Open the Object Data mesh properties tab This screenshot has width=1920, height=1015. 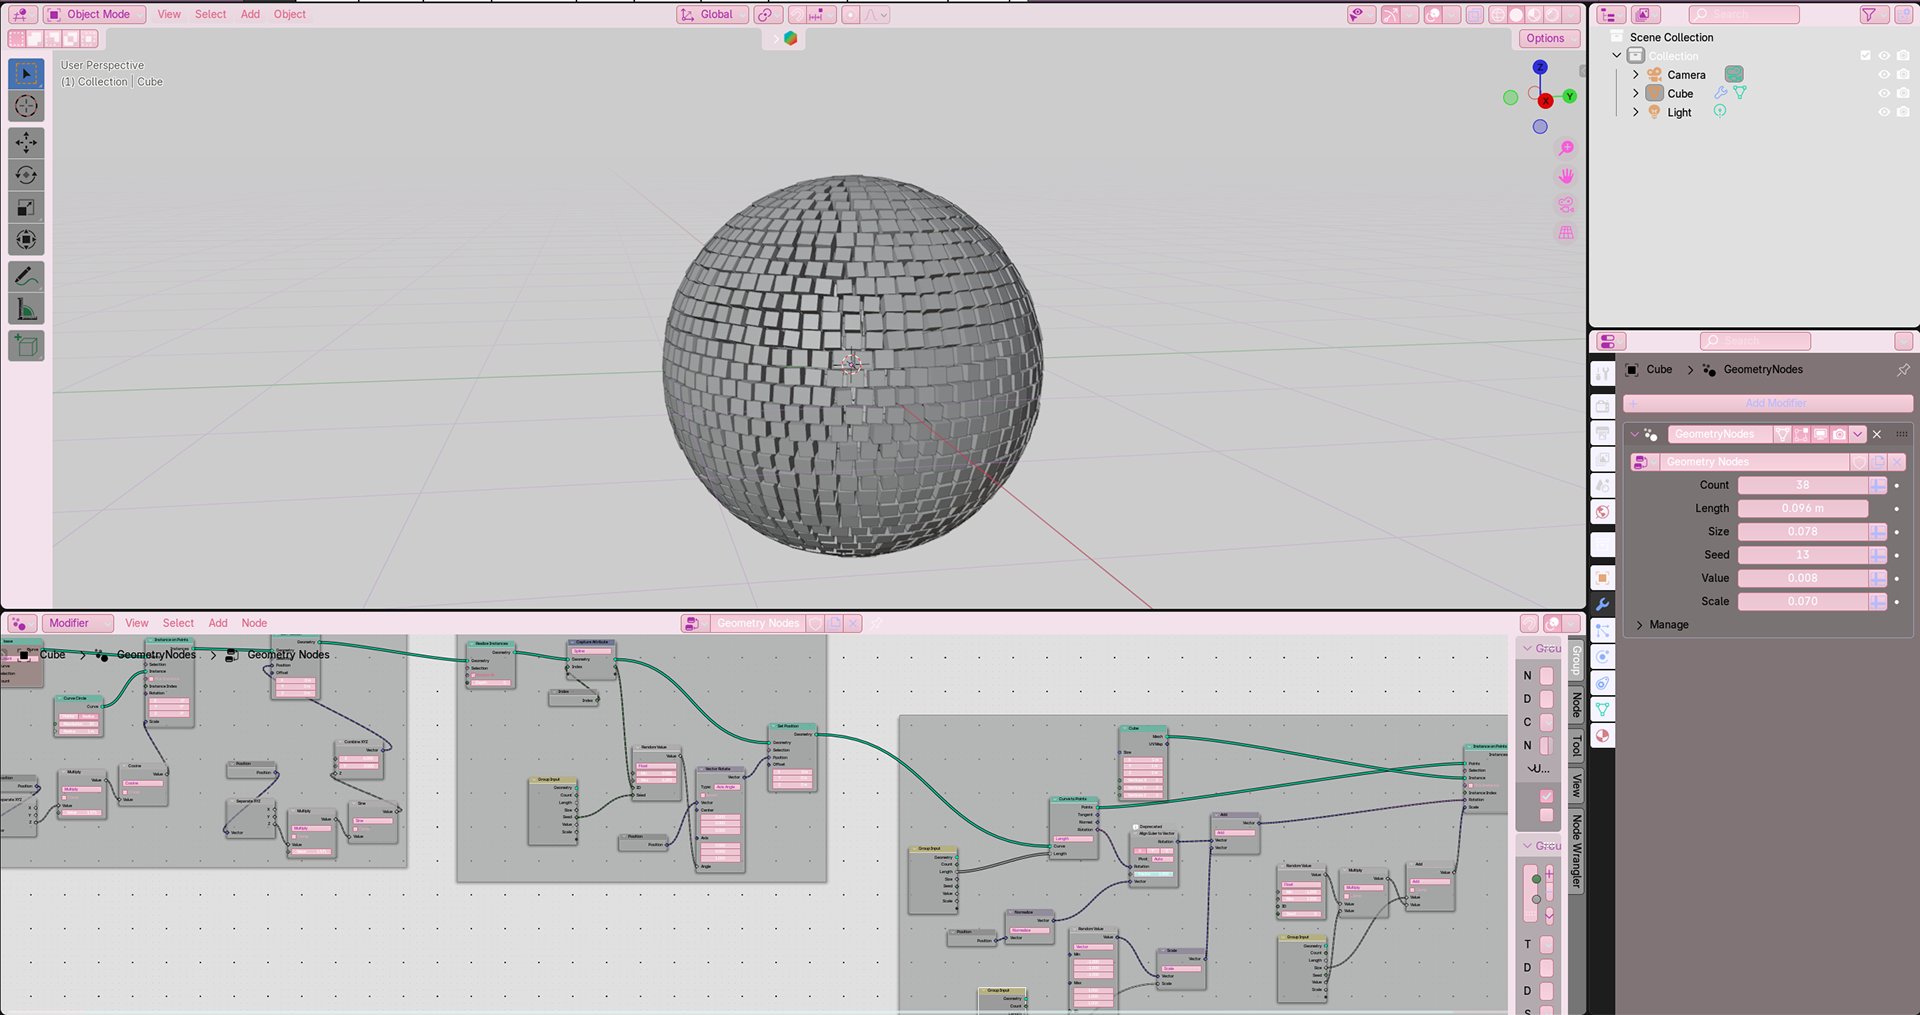coord(1603,709)
